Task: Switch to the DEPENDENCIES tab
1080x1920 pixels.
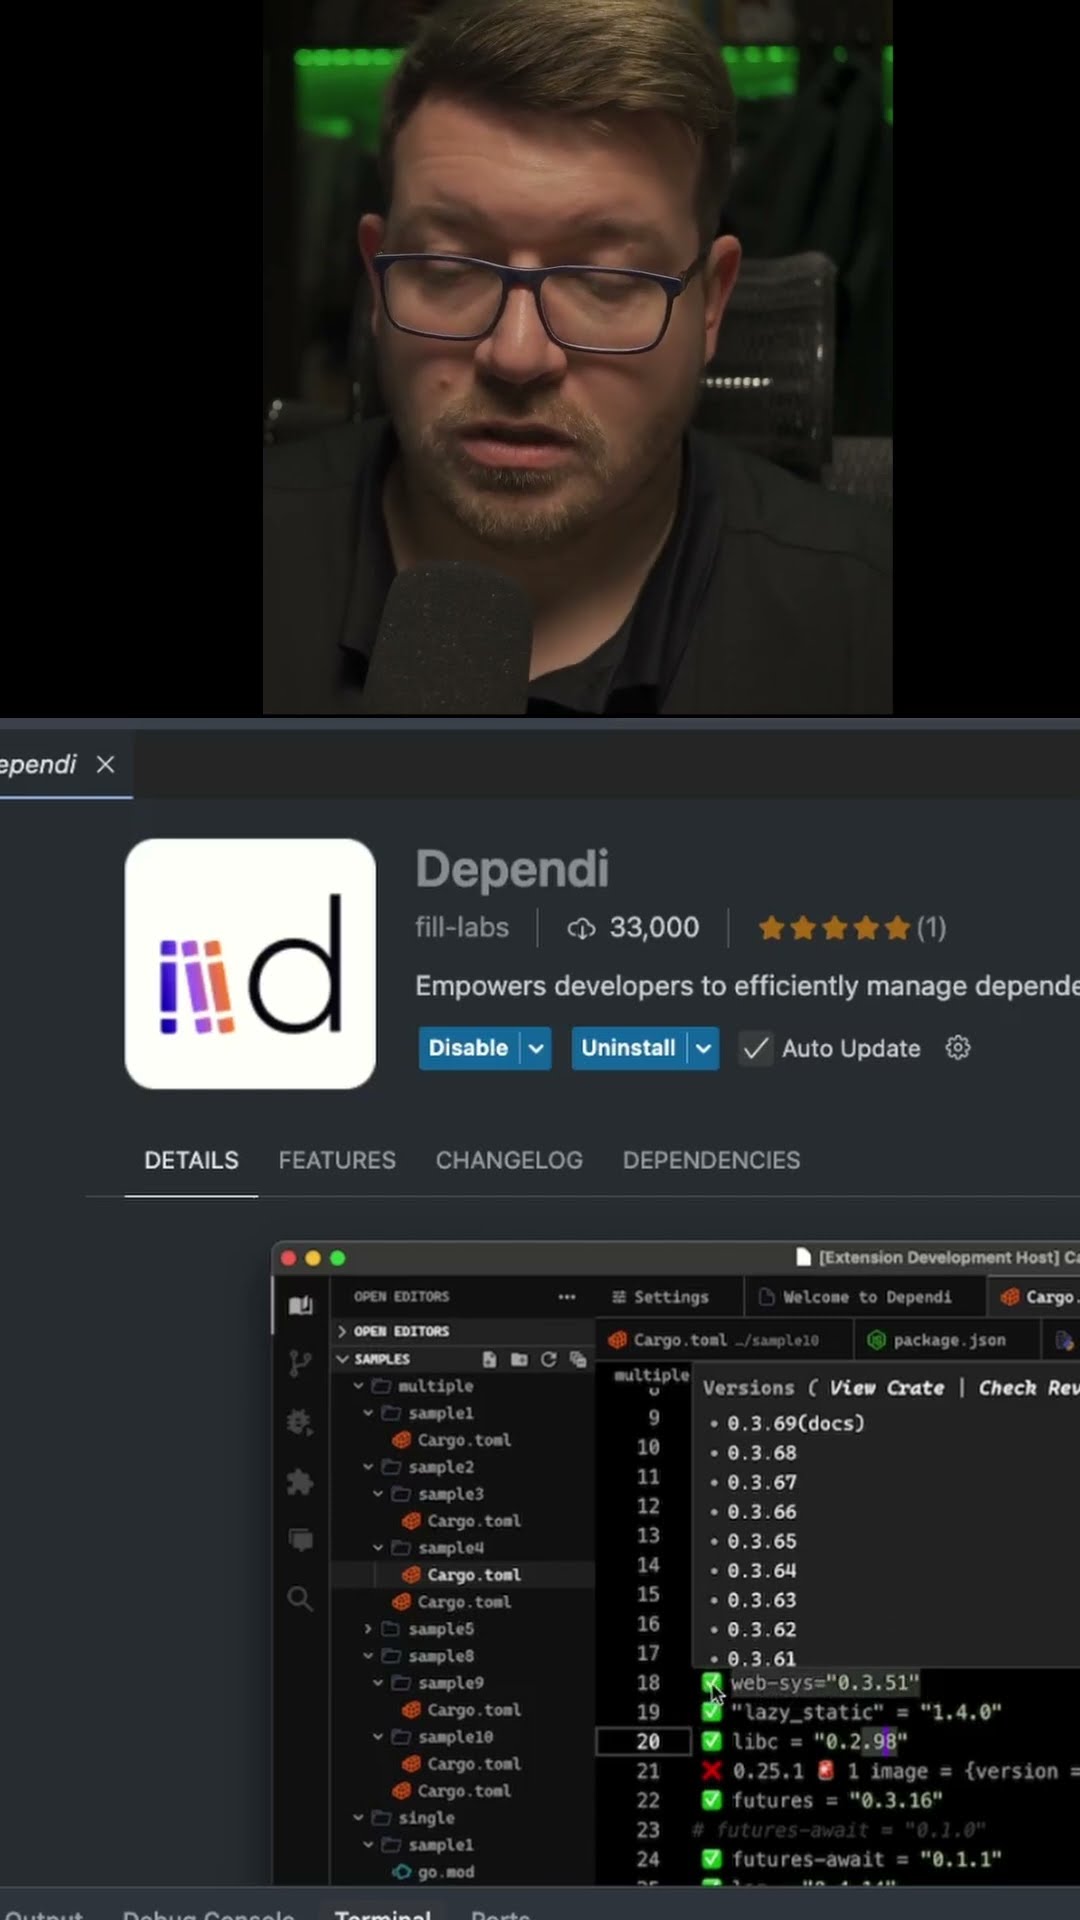Action: [711, 1160]
